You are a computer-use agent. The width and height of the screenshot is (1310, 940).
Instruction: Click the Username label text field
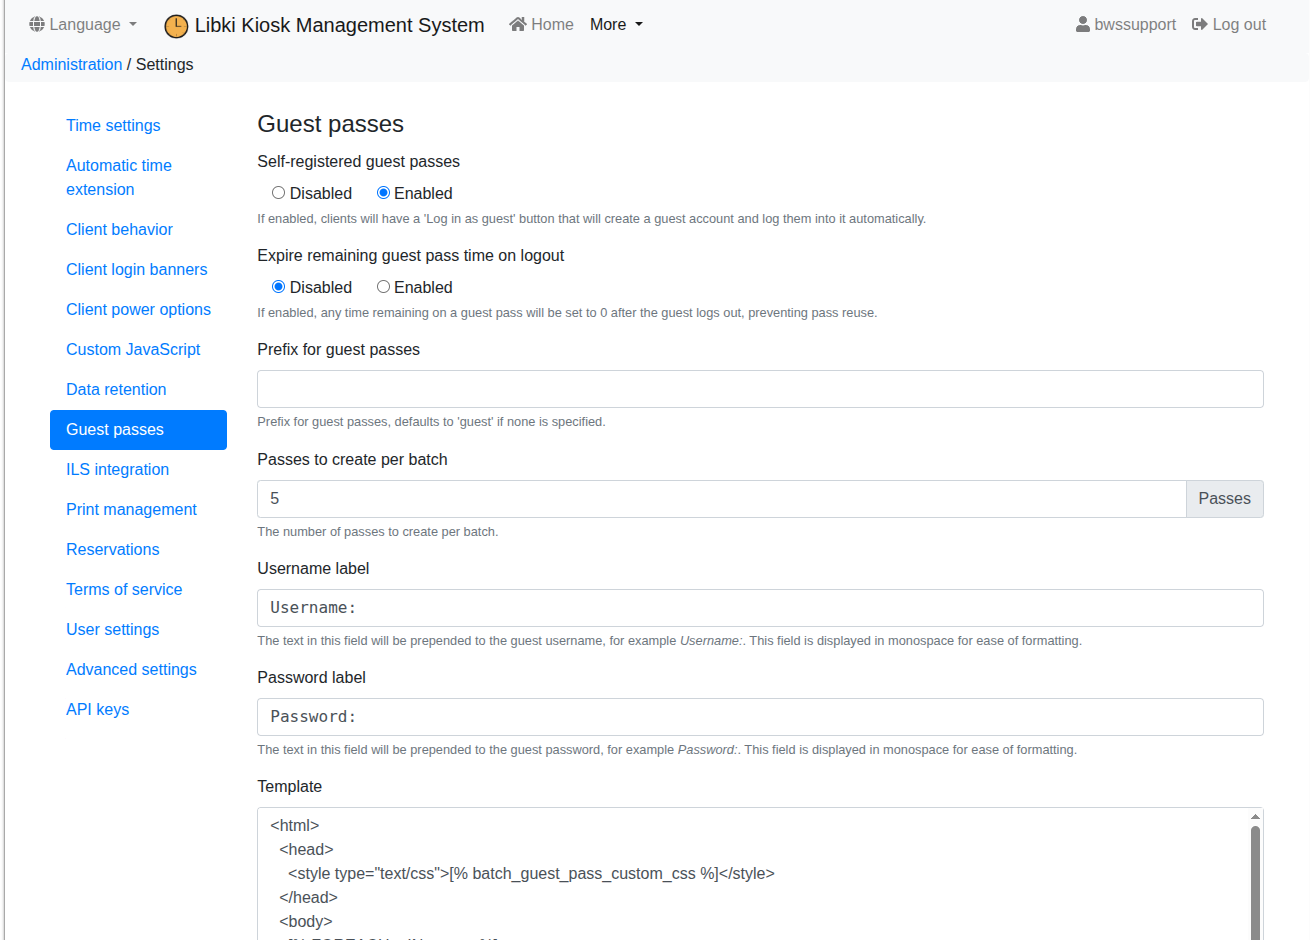(x=760, y=608)
